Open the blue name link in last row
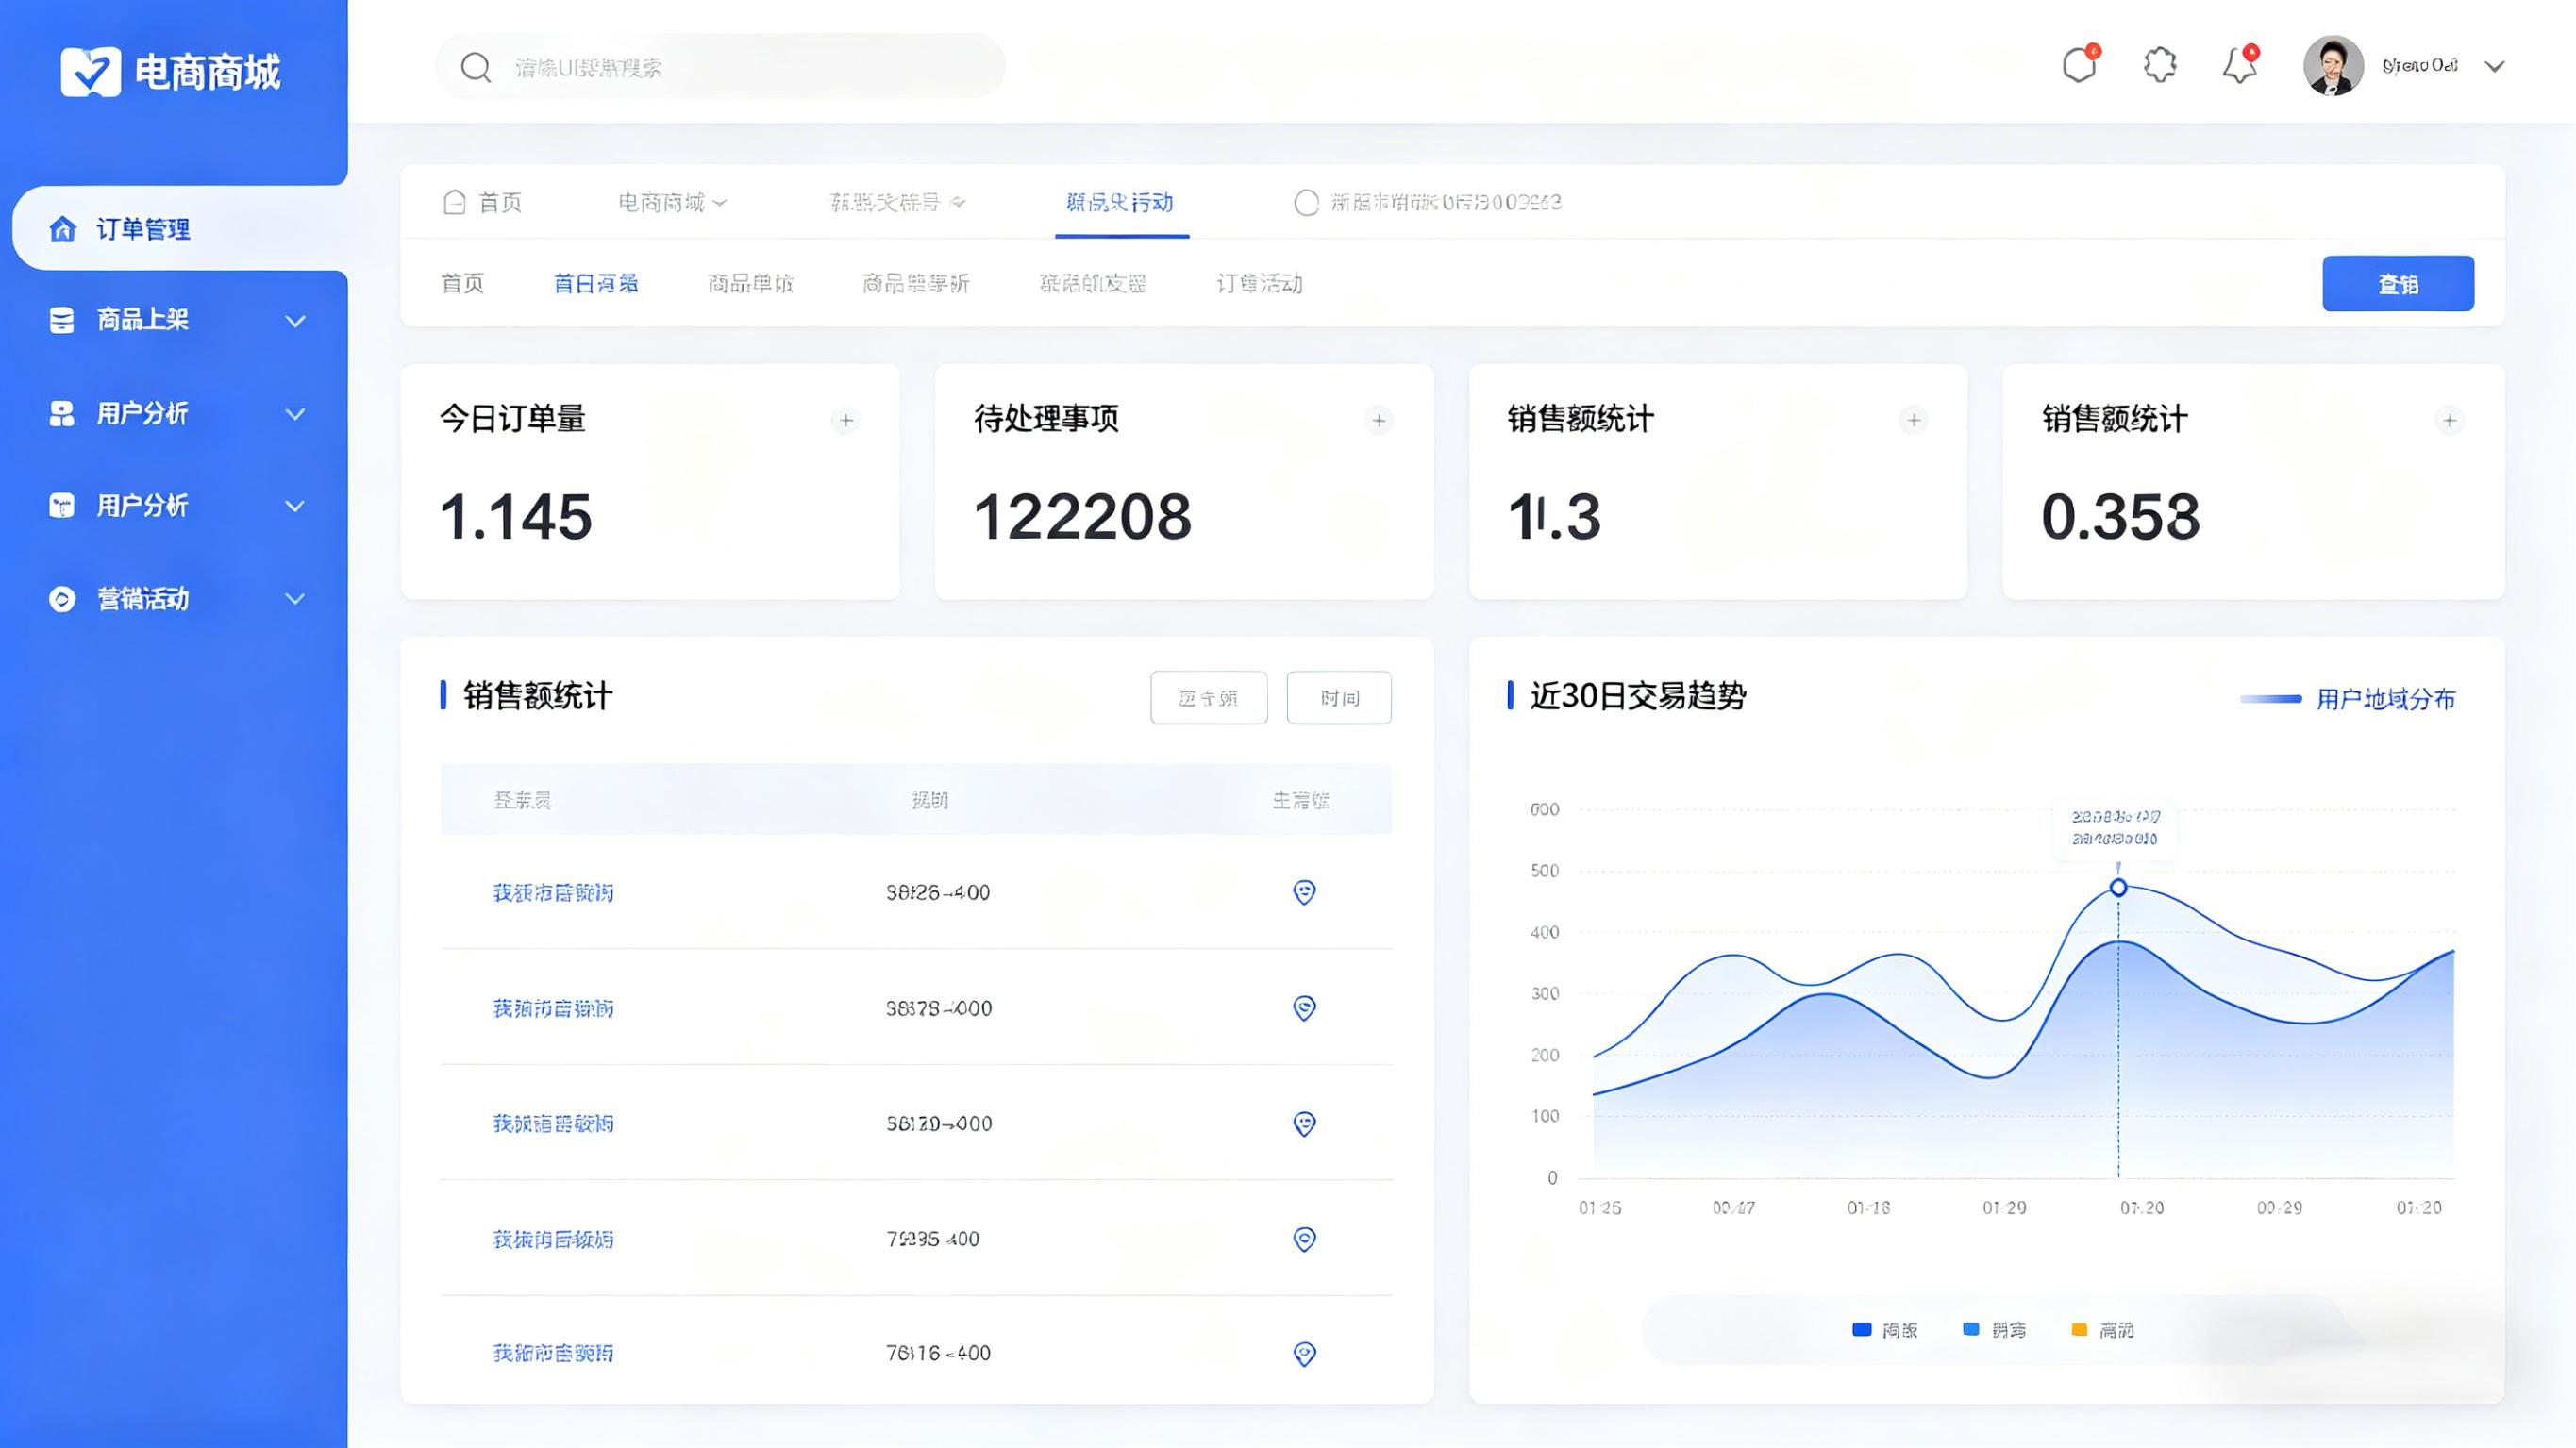Image resolution: width=2576 pixels, height=1448 pixels. pos(553,1354)
